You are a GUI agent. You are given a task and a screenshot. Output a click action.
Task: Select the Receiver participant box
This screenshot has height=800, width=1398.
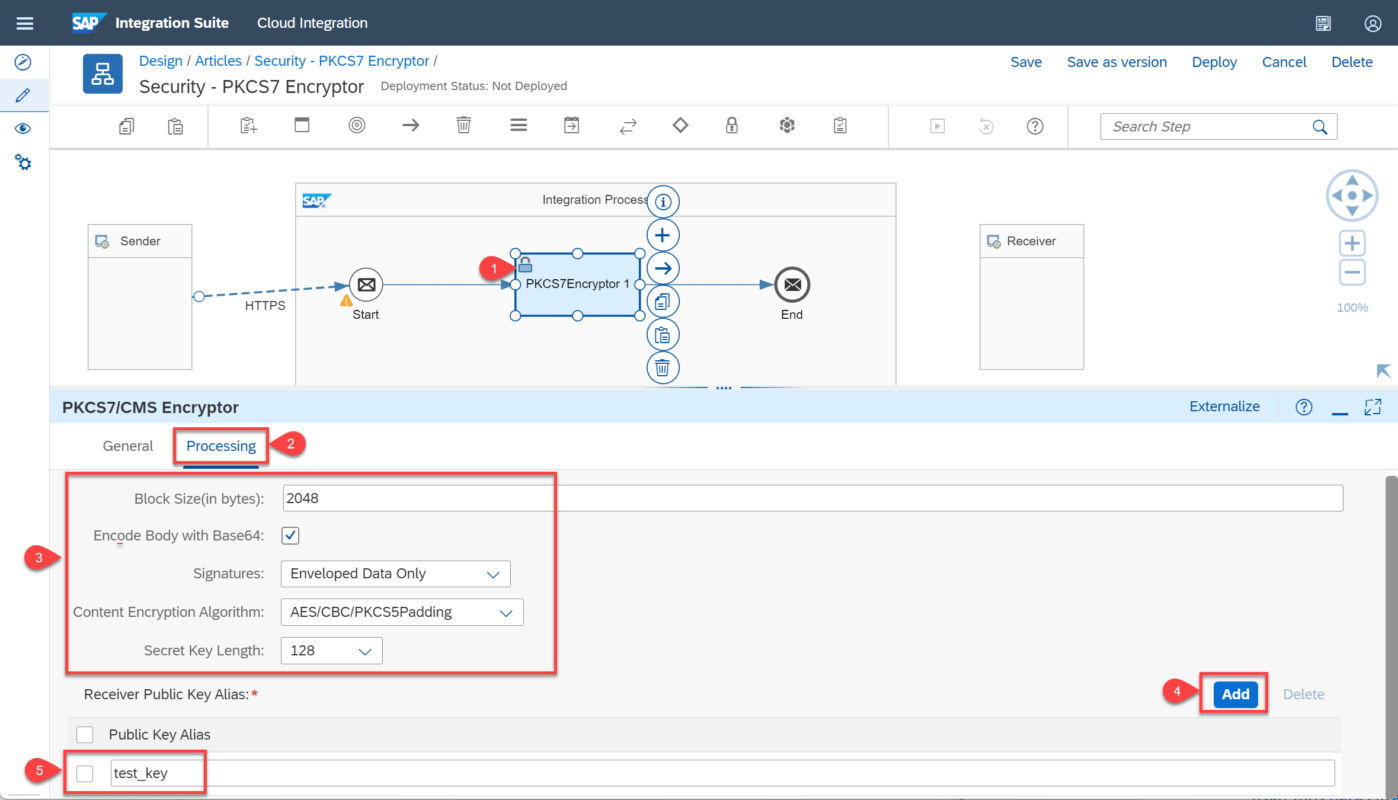(1031, 297)
